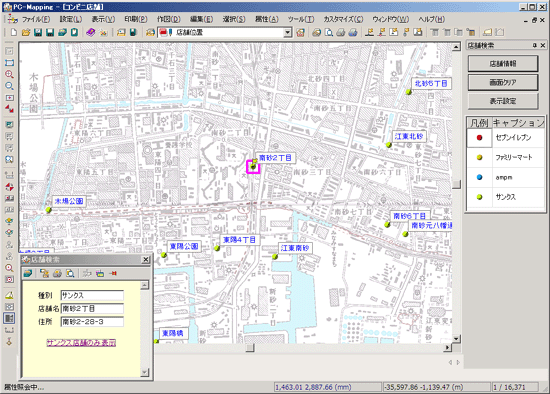The image size is (550, 394).
Task: Click the 東陽橋 store label on map
Action: [x=173, y=333]
